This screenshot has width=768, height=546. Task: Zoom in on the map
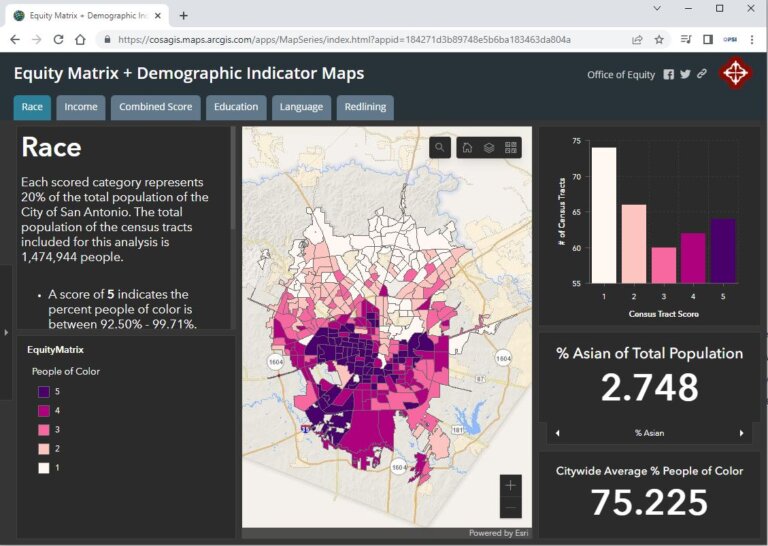(511, 485)
